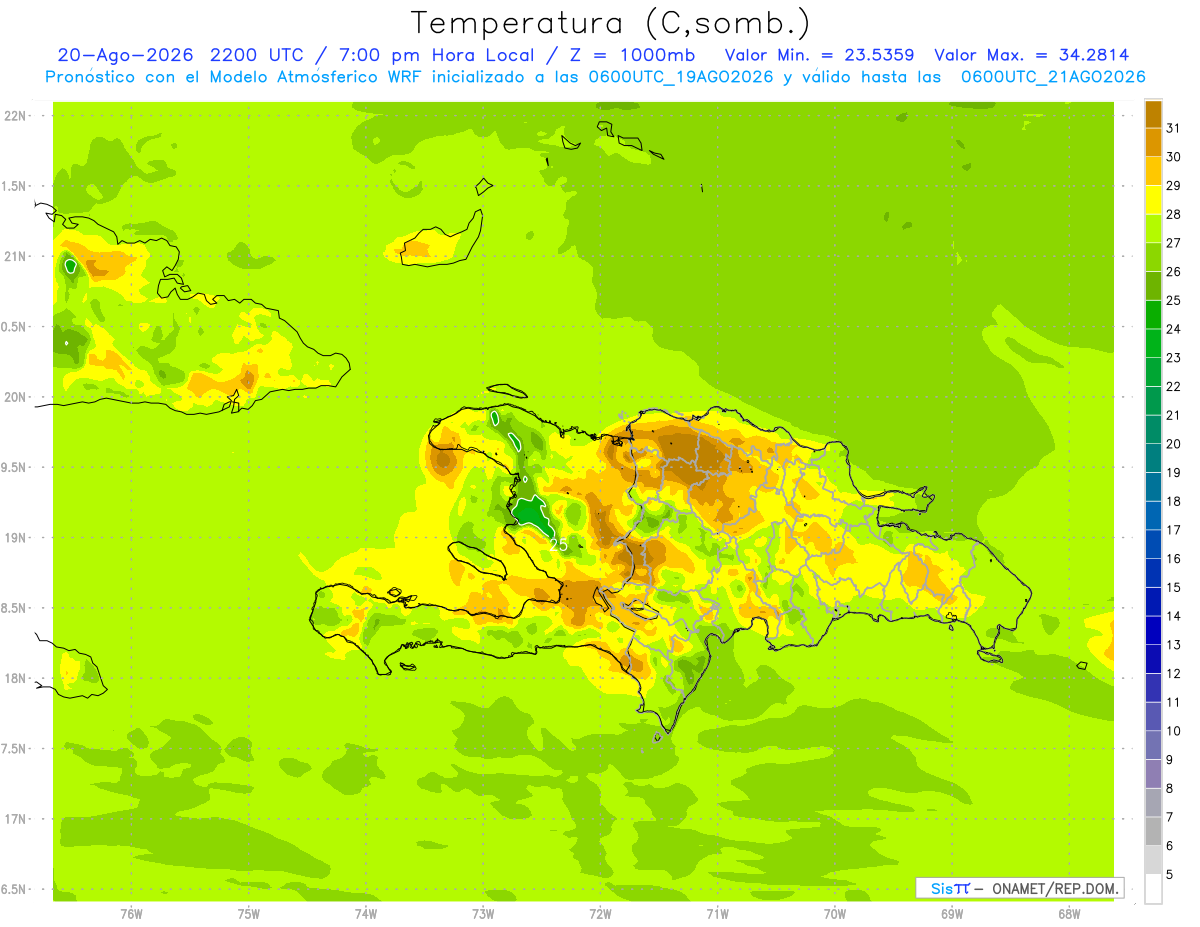Viewport: 1200px width, 927px height.
Task: Click the "72W" longitude label
Action: click(600, 913)
